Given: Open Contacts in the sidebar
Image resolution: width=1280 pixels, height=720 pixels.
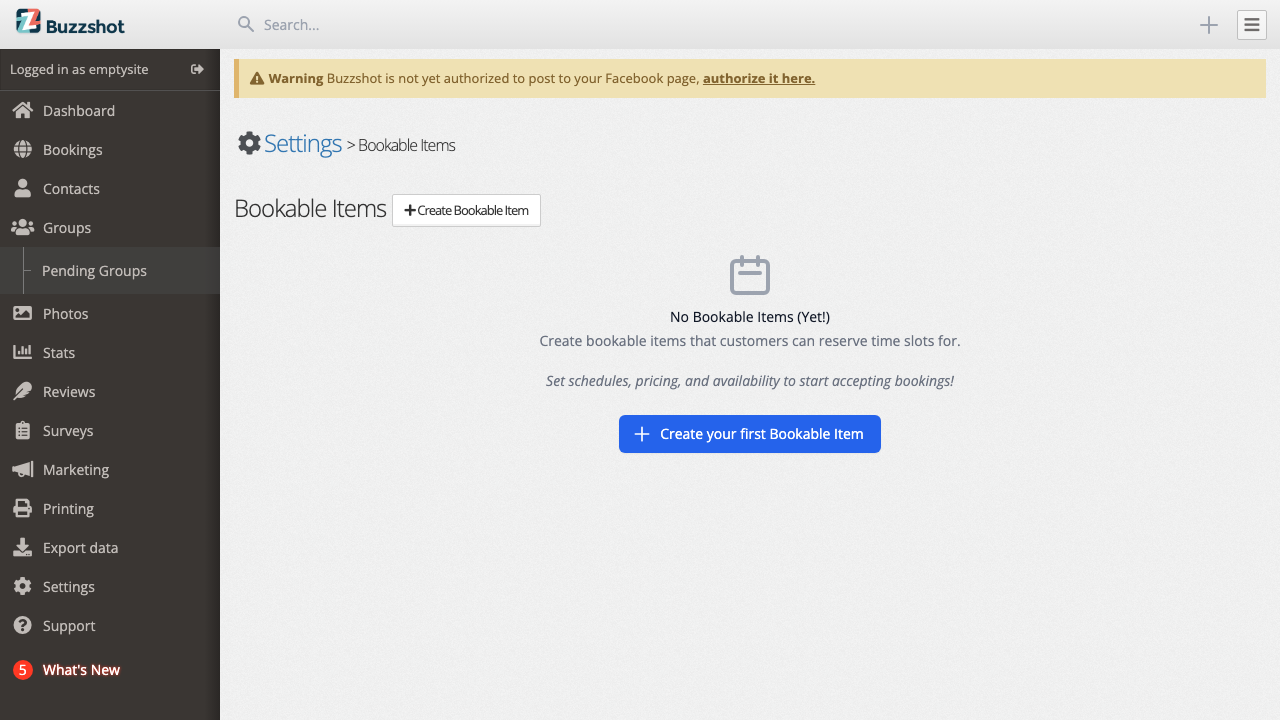Looking at the screenshot, I should tap(110, 189).
